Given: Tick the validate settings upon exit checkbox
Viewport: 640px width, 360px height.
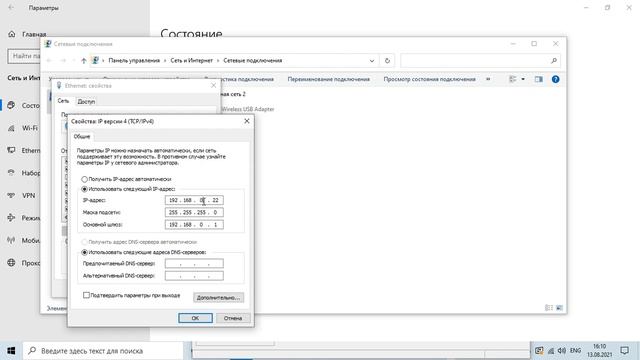Looking at the screenshot, I should 86,295.
